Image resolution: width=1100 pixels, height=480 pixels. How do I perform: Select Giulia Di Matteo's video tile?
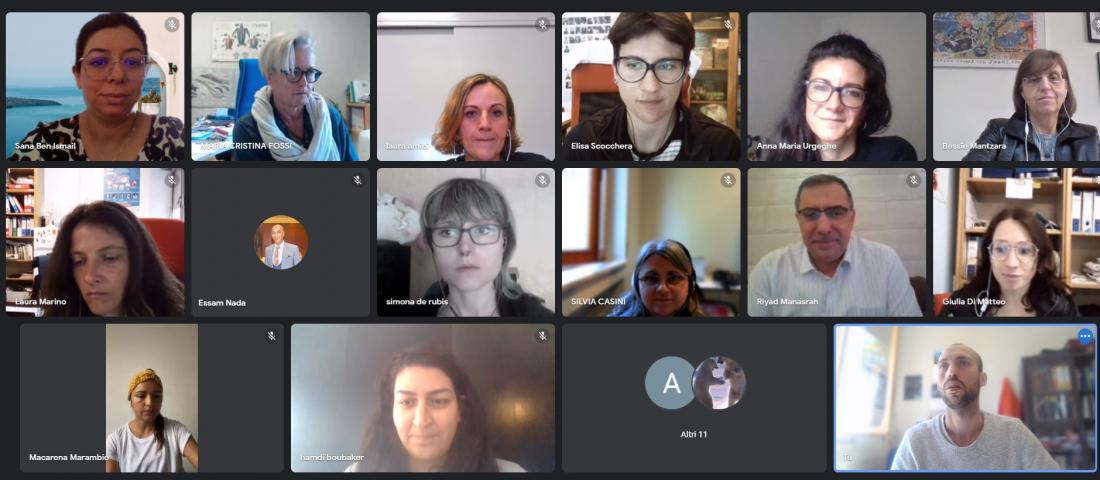click(1017, 242)
